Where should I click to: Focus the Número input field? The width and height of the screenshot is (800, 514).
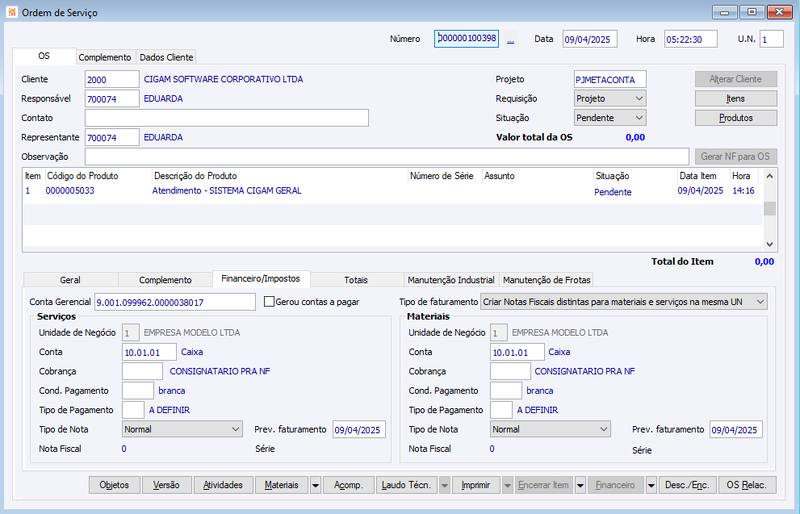pyautogui.click(x=466, y=39)
